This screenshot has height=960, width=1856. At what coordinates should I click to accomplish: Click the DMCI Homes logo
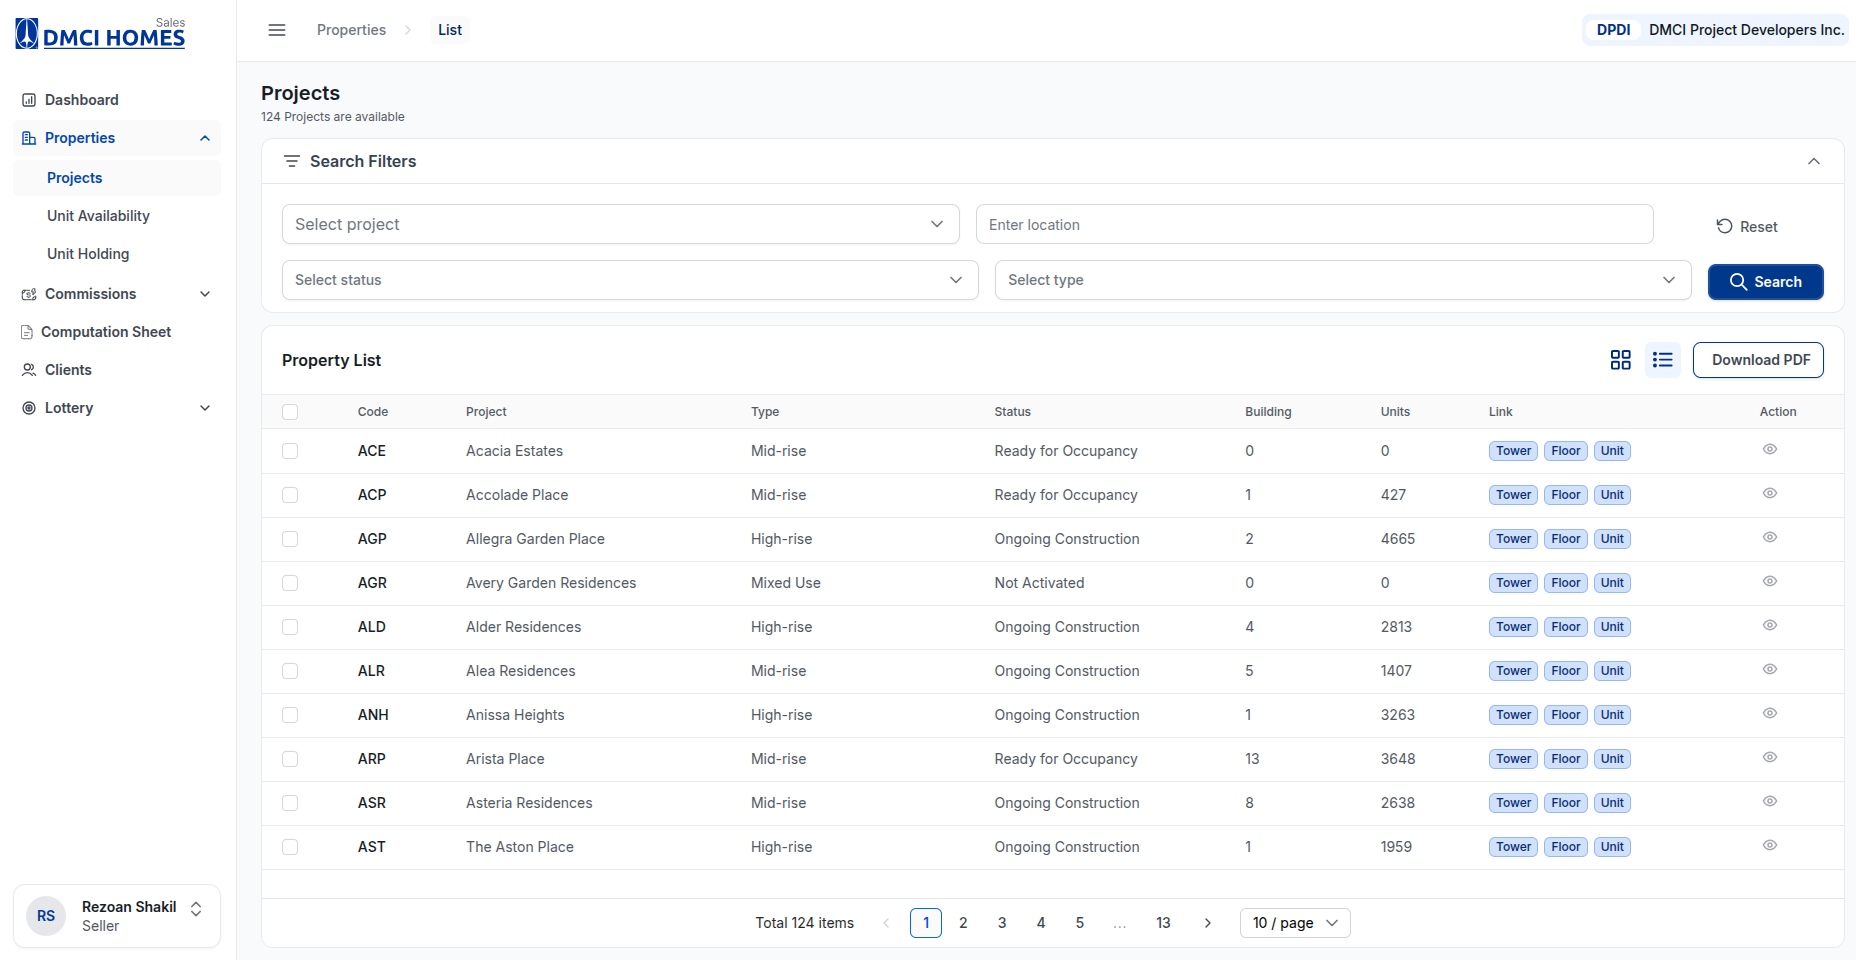(100, 33)
